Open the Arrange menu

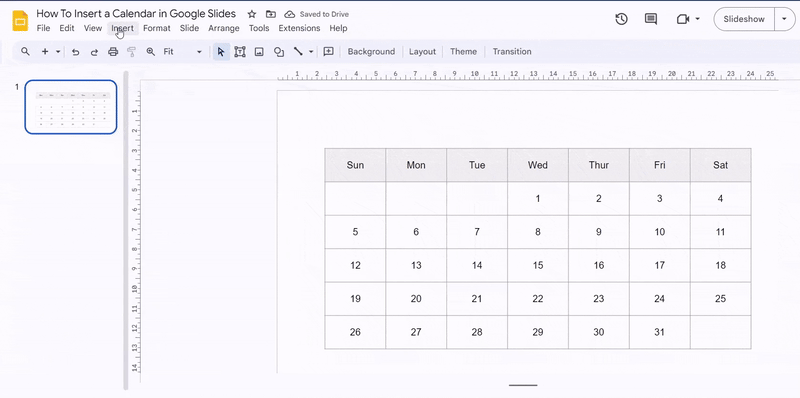tap(223, 28)
